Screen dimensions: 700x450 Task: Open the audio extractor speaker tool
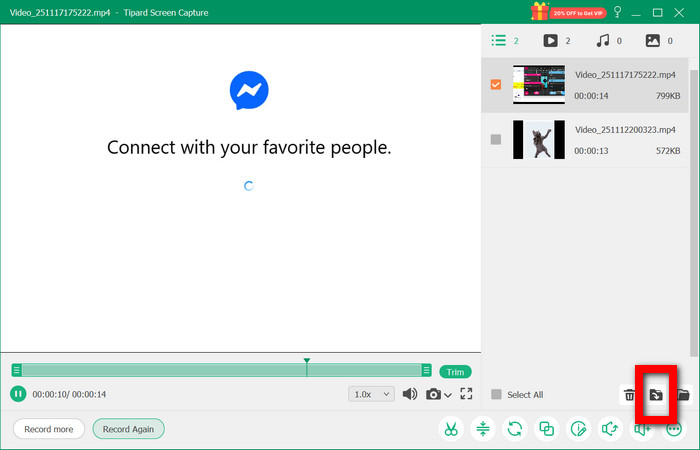610,429
